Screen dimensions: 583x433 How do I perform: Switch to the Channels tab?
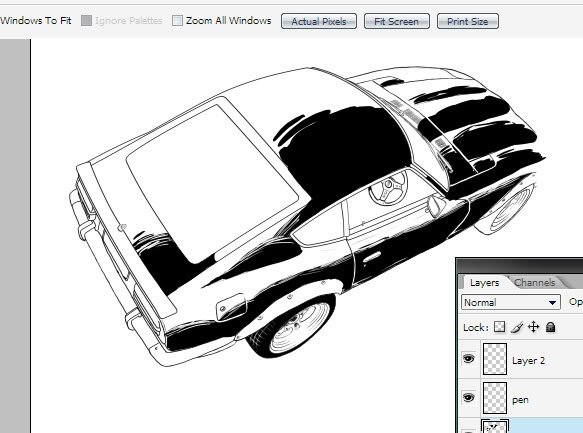534,283
